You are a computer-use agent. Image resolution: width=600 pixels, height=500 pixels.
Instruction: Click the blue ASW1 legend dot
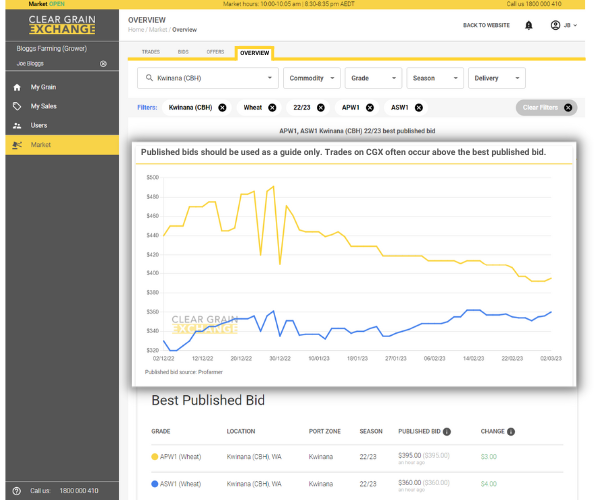coord(155,484)
